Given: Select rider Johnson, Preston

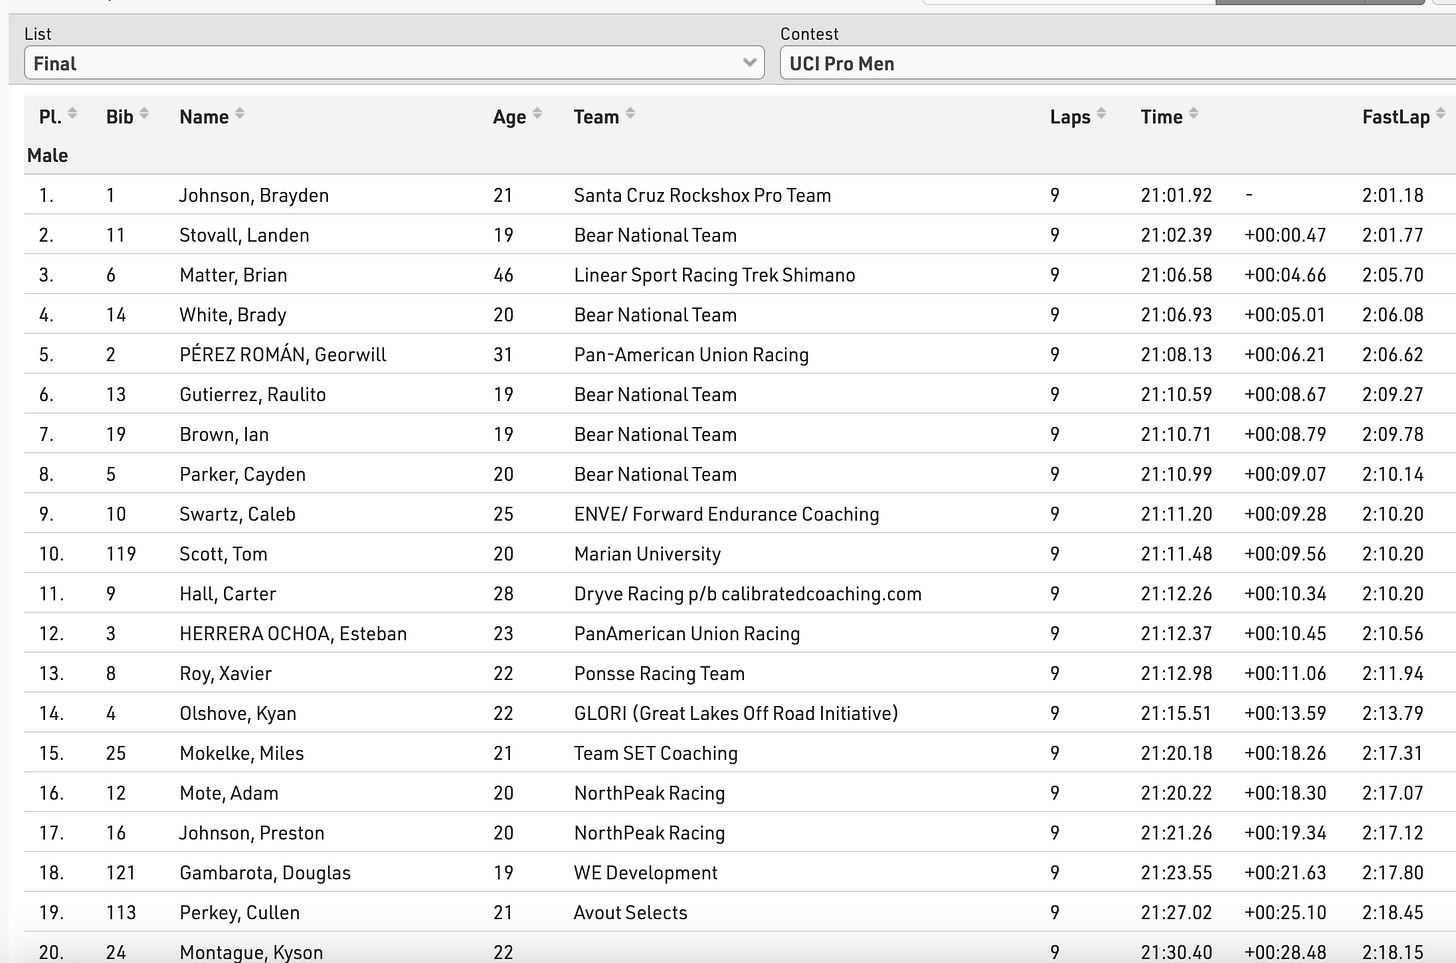Looking at the screenshot, I should tap(252, 833).
